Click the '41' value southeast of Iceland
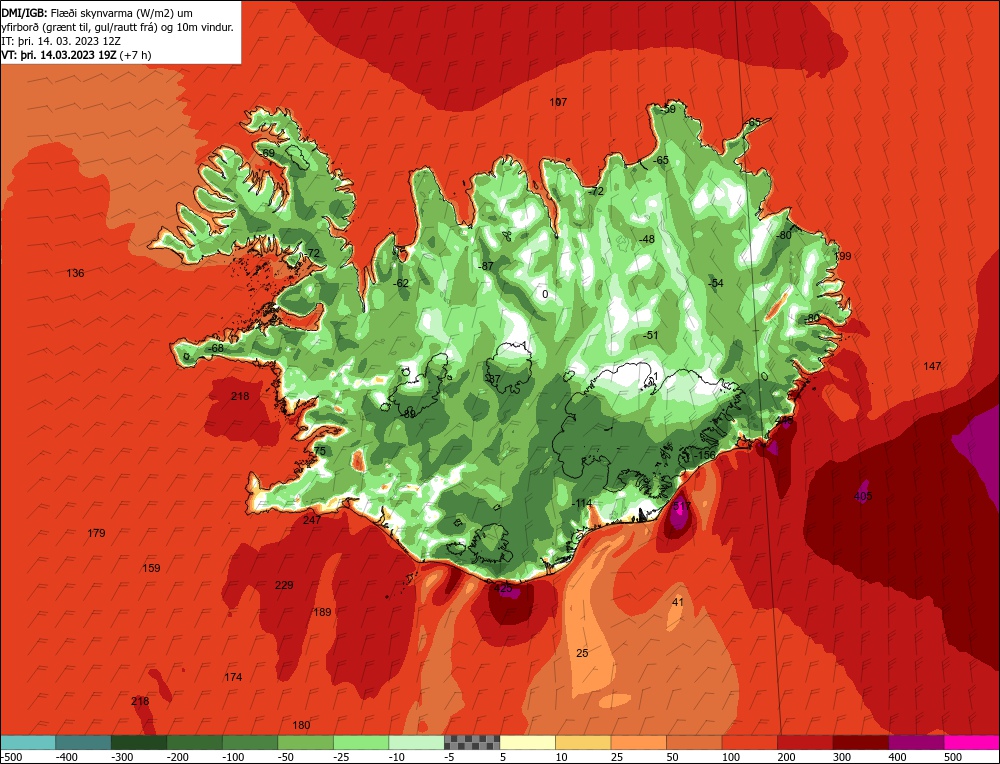 (x=678, y=602)
